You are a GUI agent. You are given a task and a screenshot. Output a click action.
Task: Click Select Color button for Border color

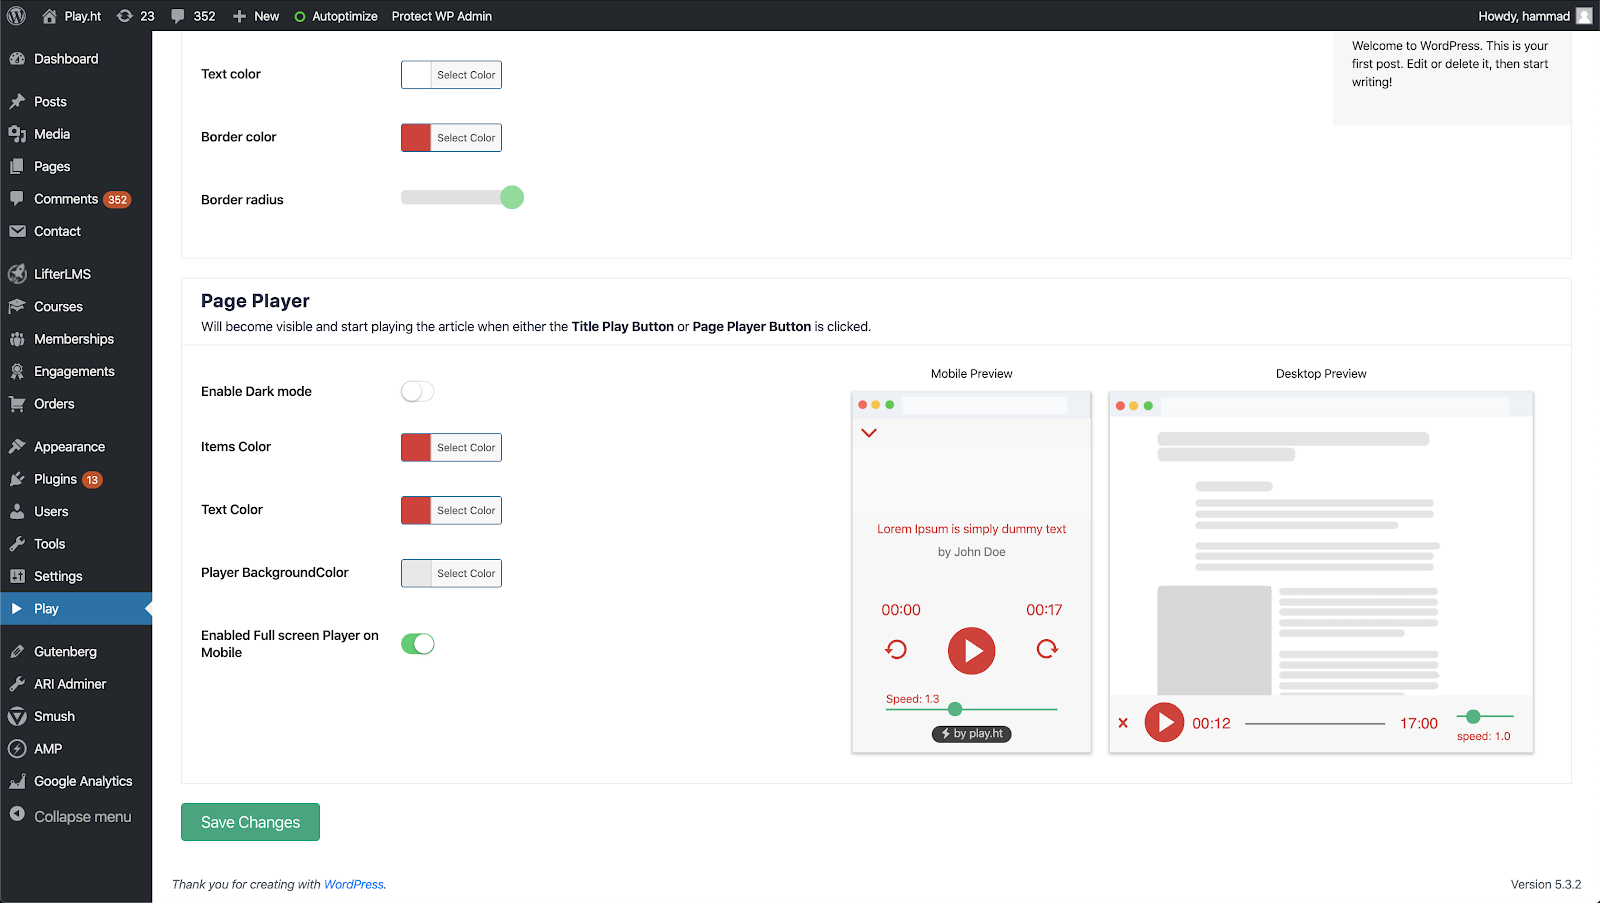pyautogui.click(x=466, y=138)
